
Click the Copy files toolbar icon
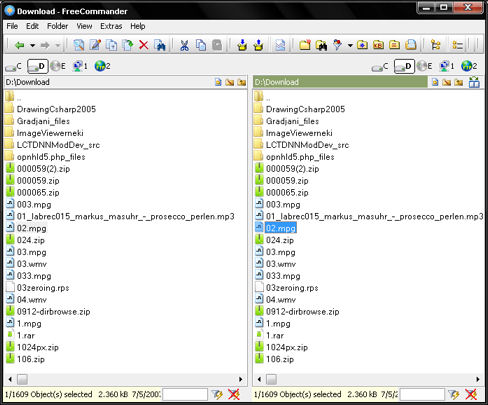[x=111, y=45]
